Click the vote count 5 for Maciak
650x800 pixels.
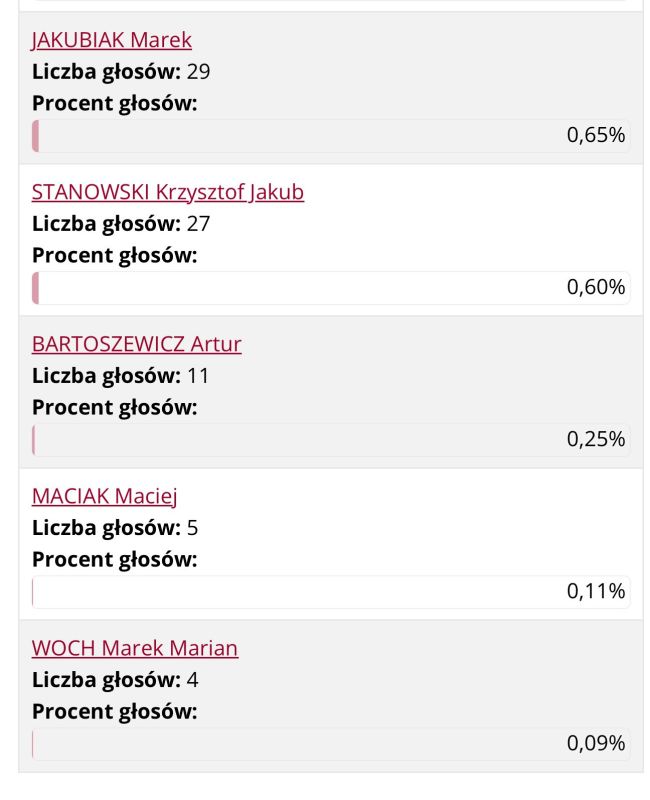193,528
